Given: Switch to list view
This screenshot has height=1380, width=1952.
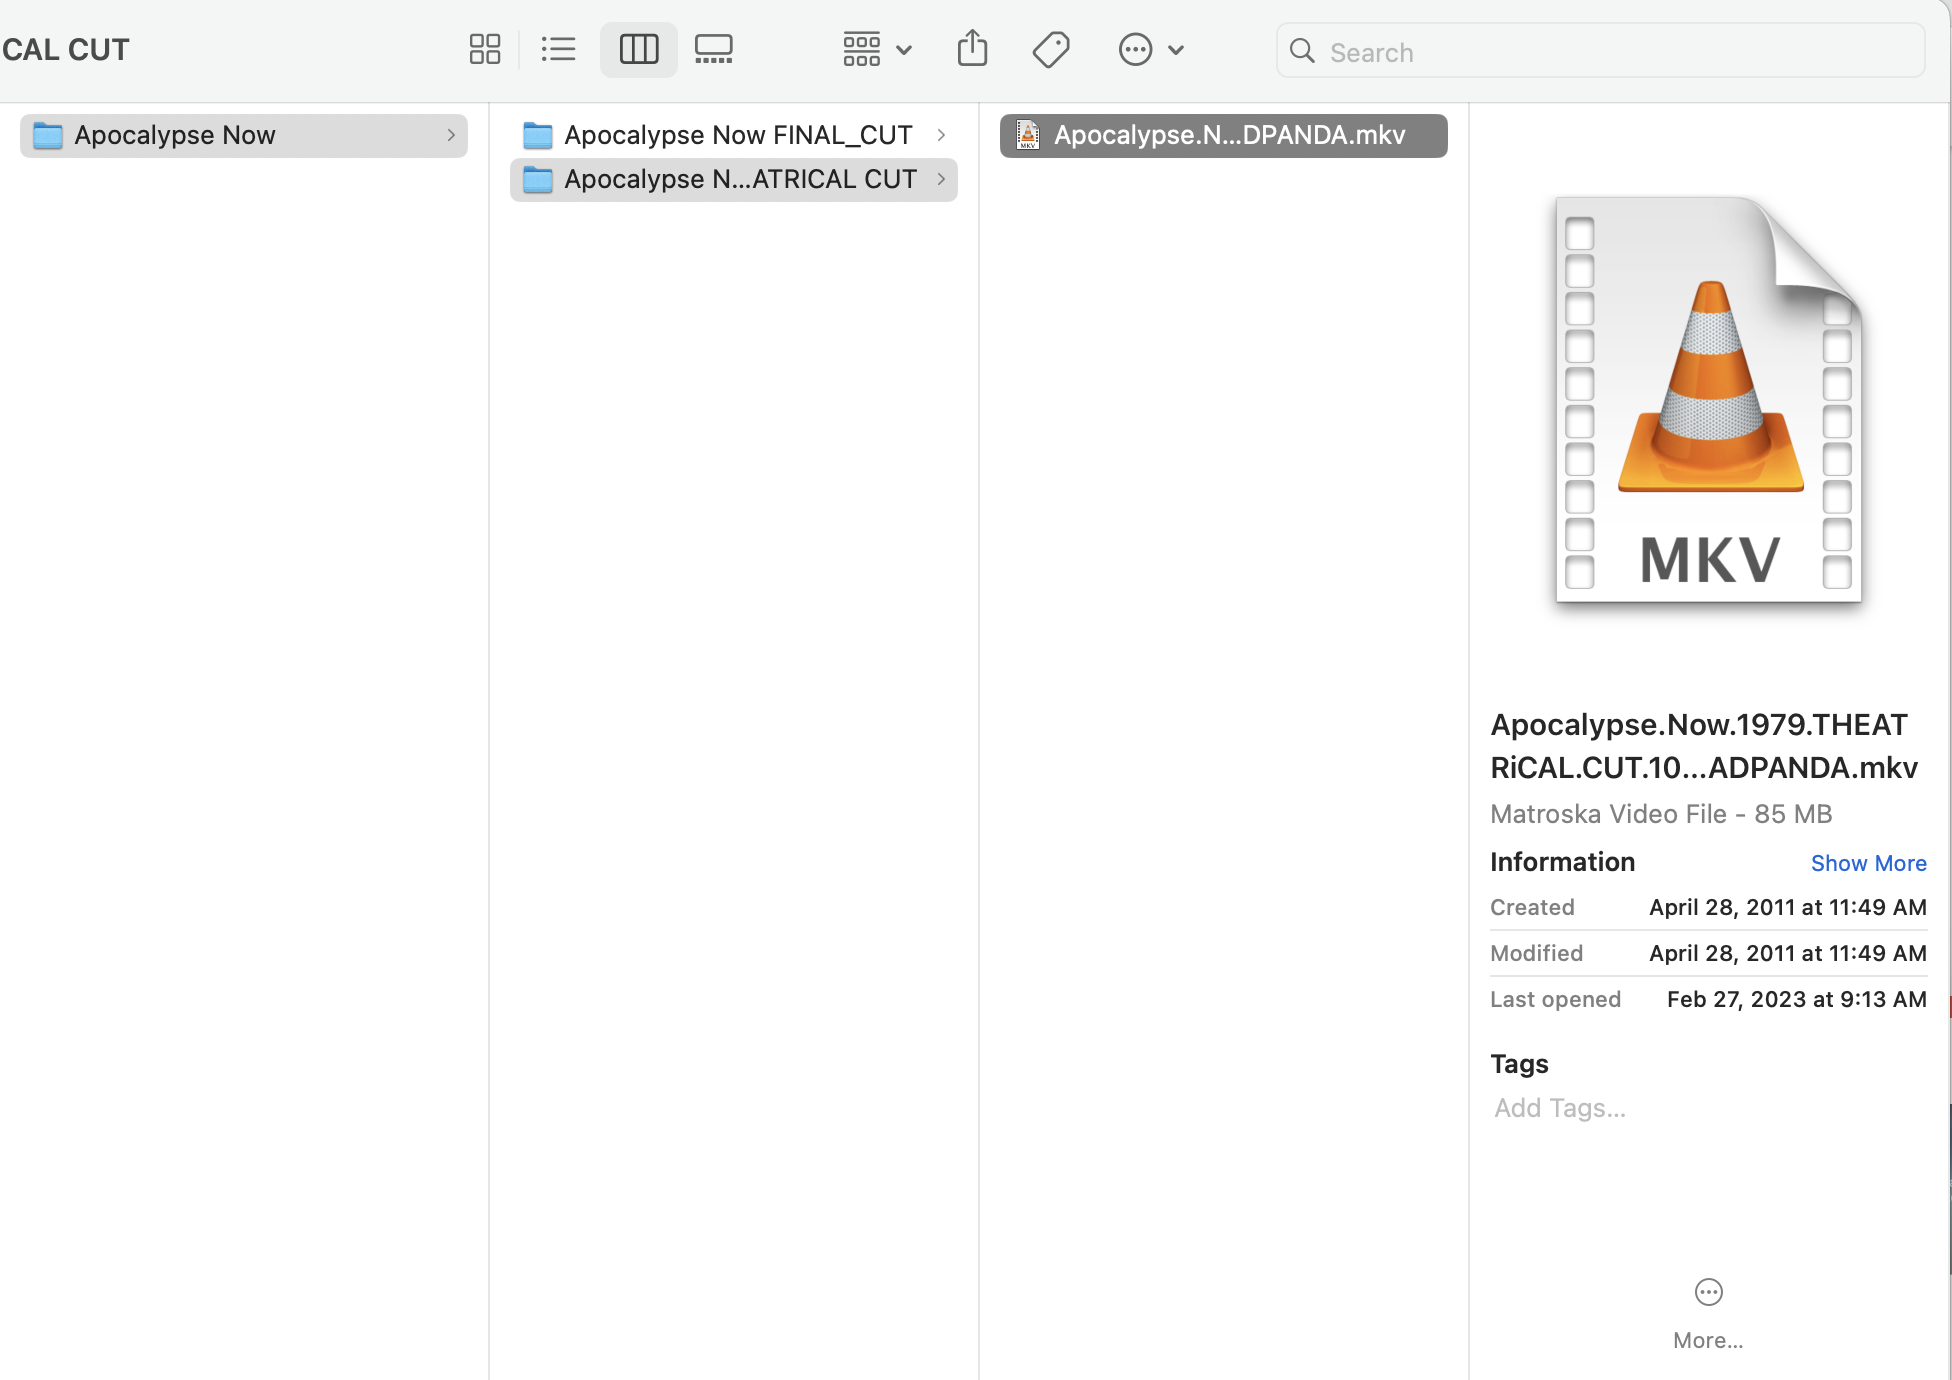Looking at the screenshot, I should 558,49.
